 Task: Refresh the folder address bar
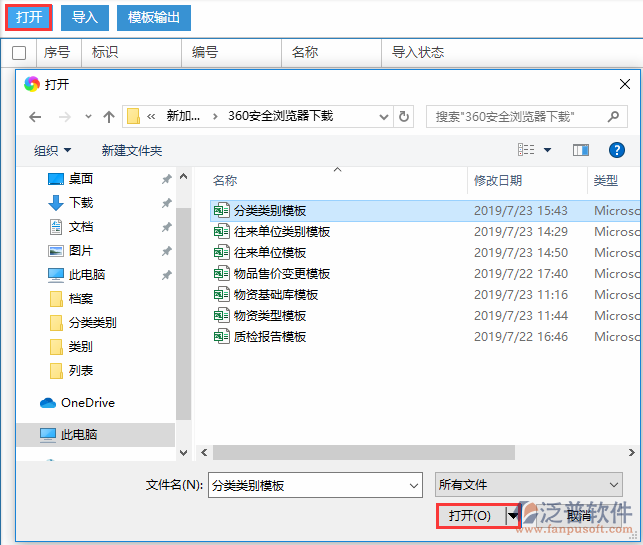point(404,117)
